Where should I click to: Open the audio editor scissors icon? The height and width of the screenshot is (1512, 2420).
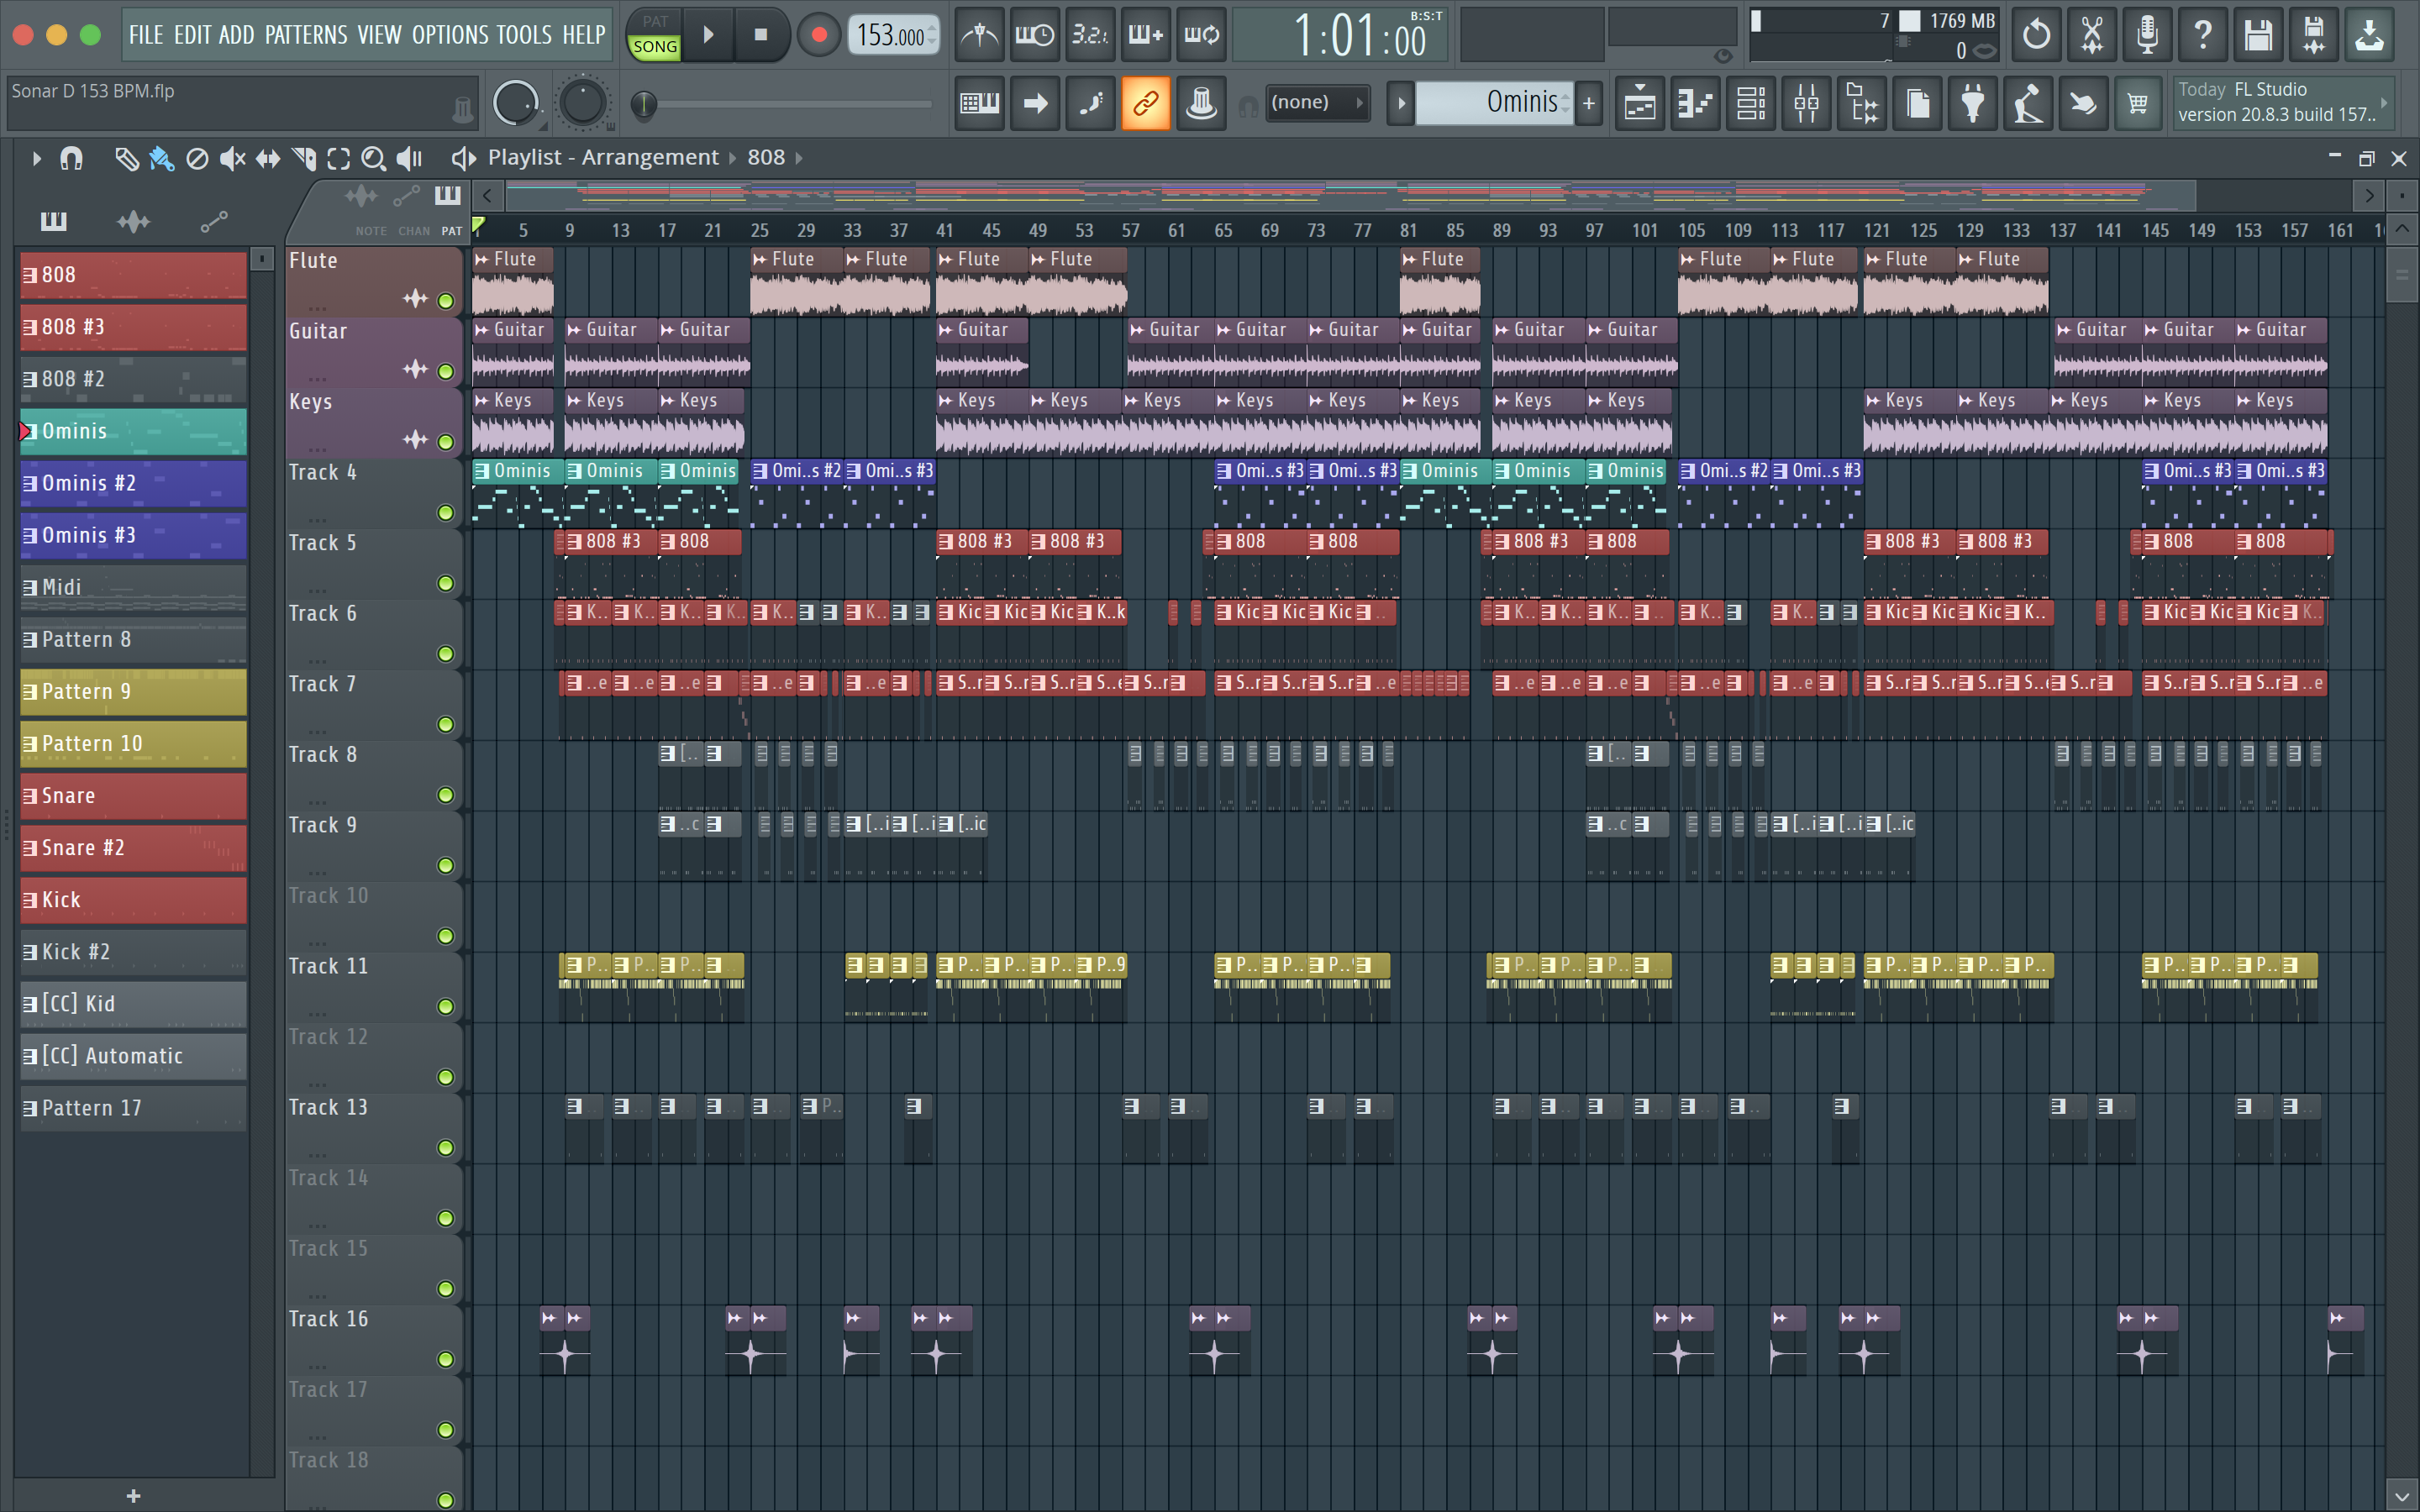(x=2092, y=36)
